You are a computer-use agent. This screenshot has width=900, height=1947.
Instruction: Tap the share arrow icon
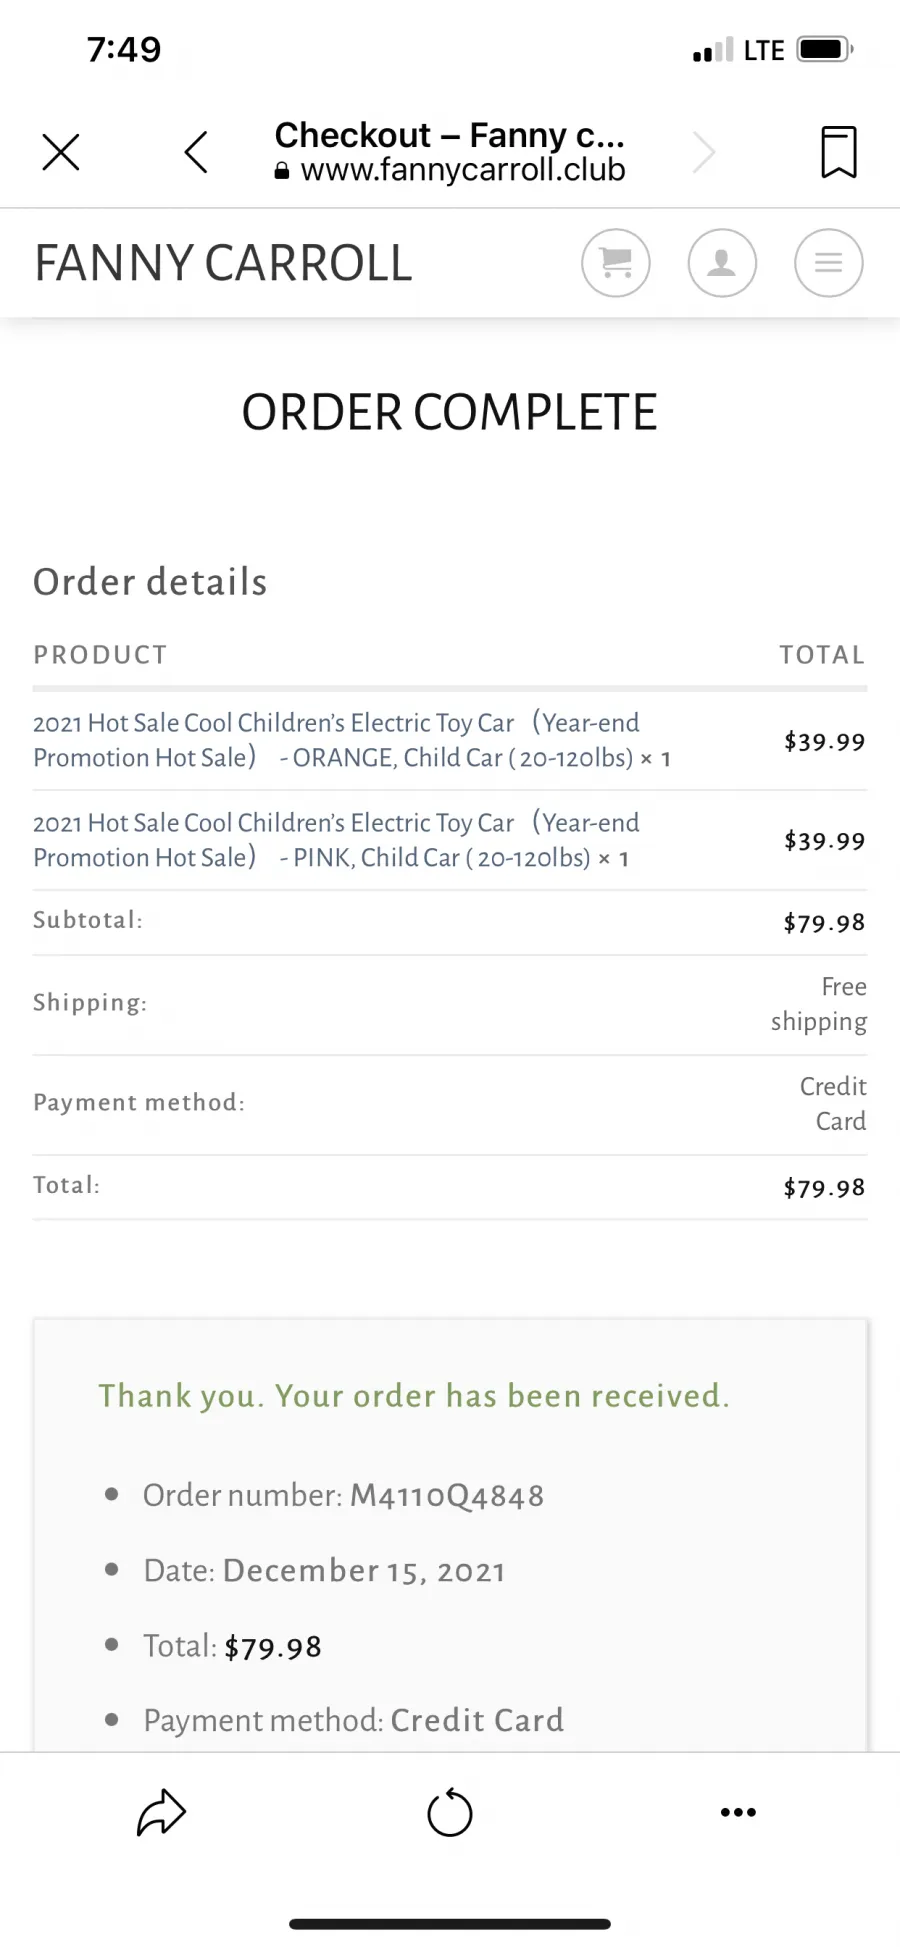pyautogui.click(x=161, y=1812)
